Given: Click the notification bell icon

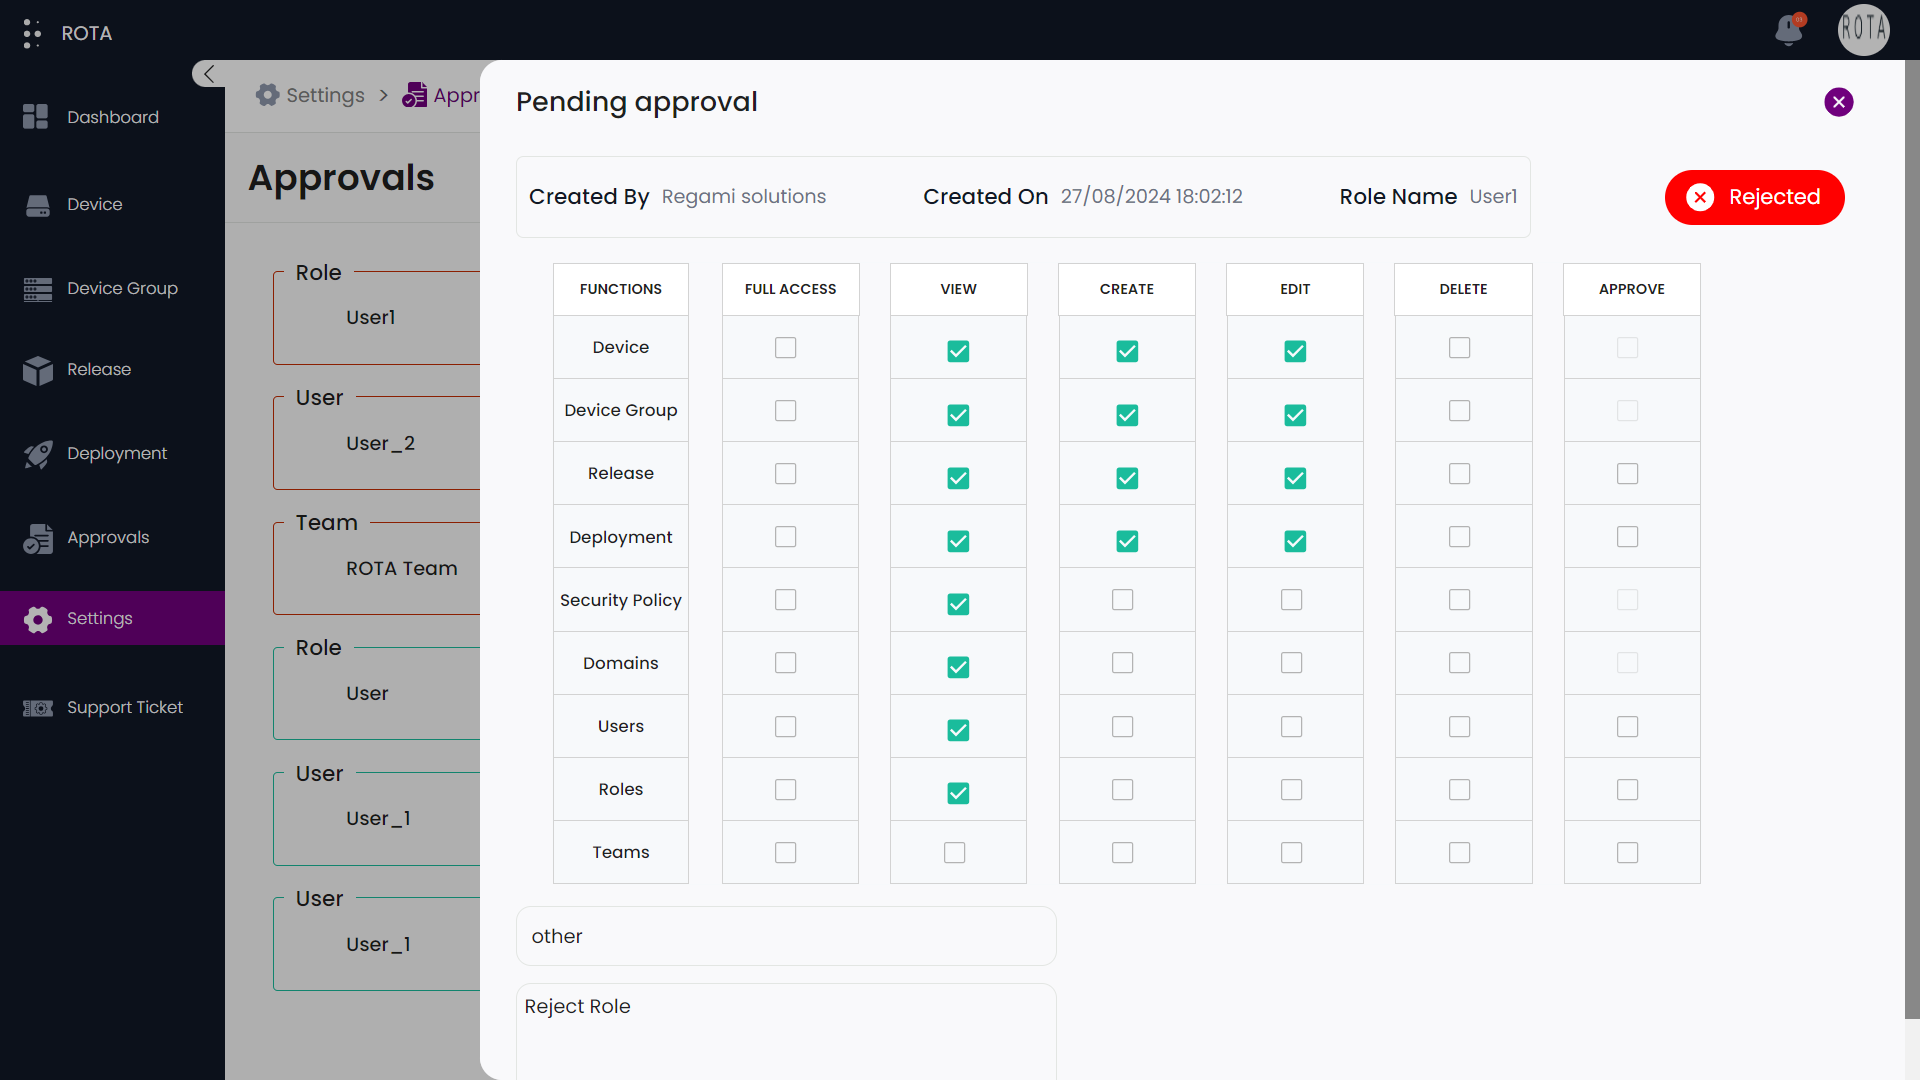Looking at the screenshot, I should (1789, 32).
